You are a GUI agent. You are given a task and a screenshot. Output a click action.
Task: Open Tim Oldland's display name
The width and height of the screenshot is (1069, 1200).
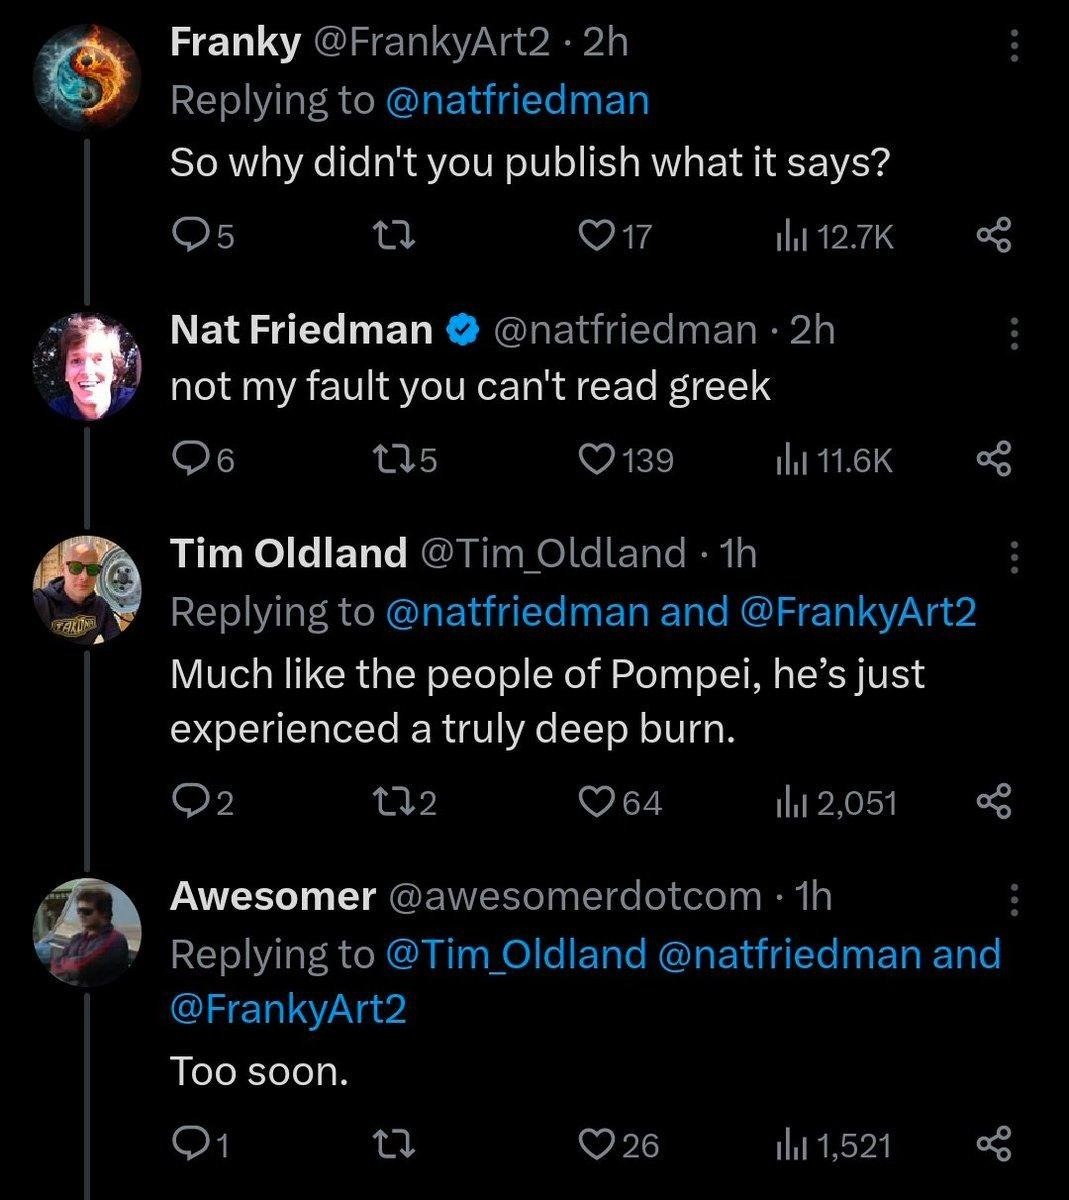(289, 552)
